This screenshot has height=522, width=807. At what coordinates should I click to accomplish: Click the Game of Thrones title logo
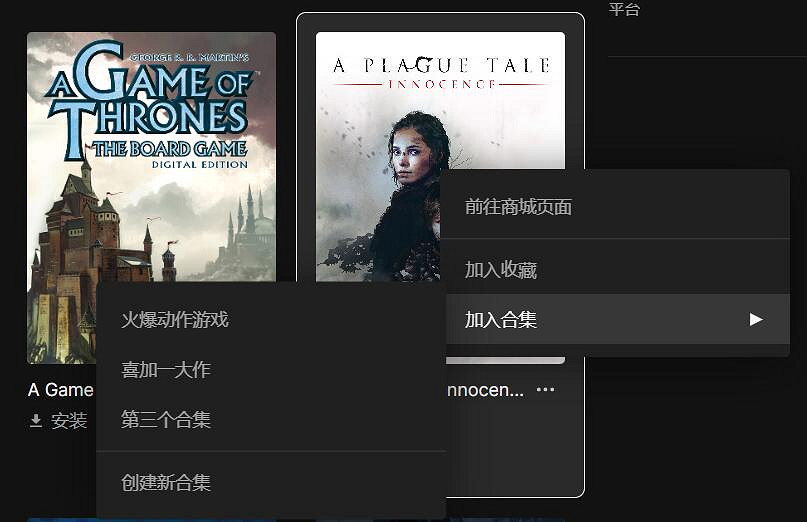149,103
